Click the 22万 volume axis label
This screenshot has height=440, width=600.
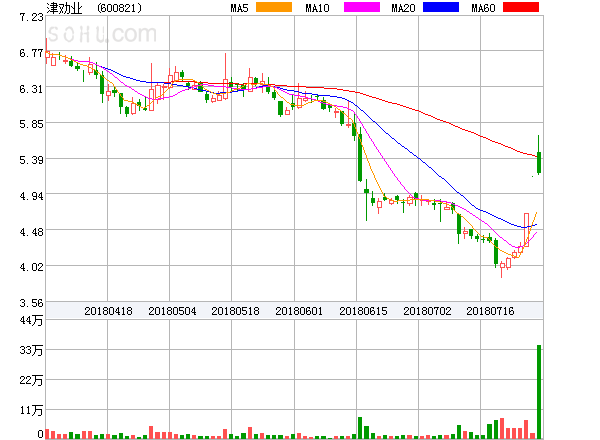[31, 380]
